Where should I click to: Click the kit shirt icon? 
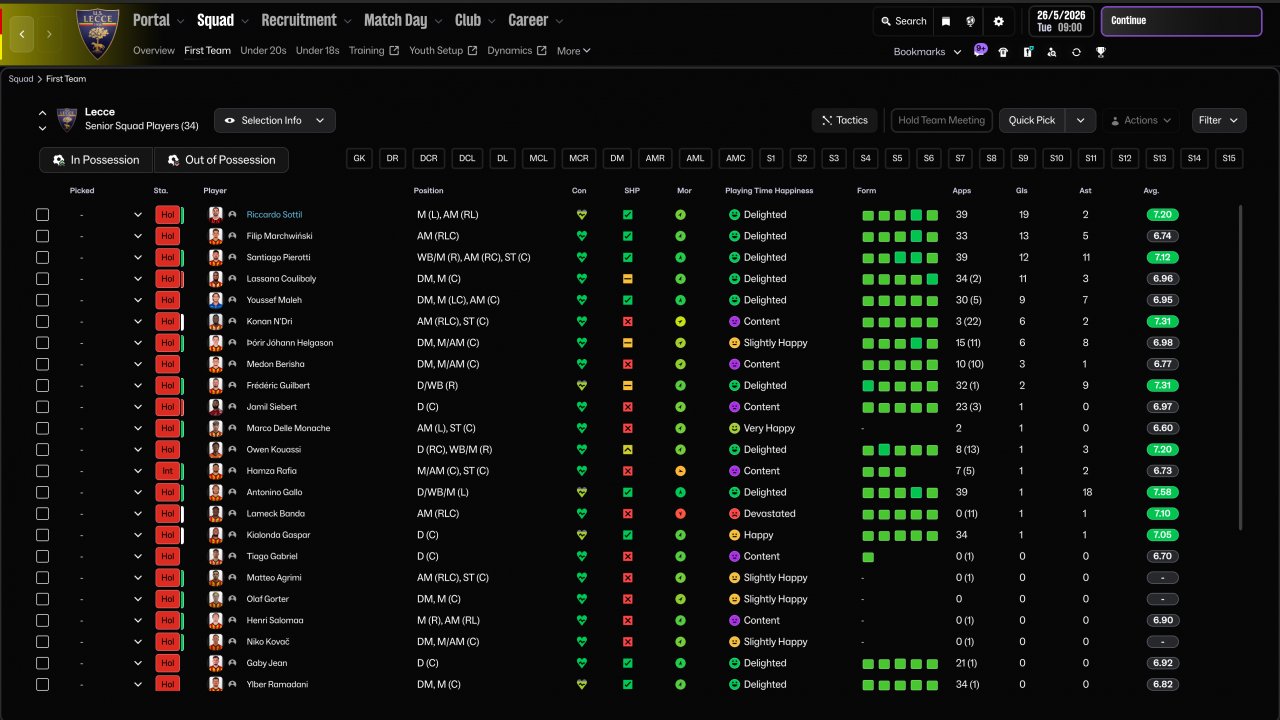coord(1003,52)
